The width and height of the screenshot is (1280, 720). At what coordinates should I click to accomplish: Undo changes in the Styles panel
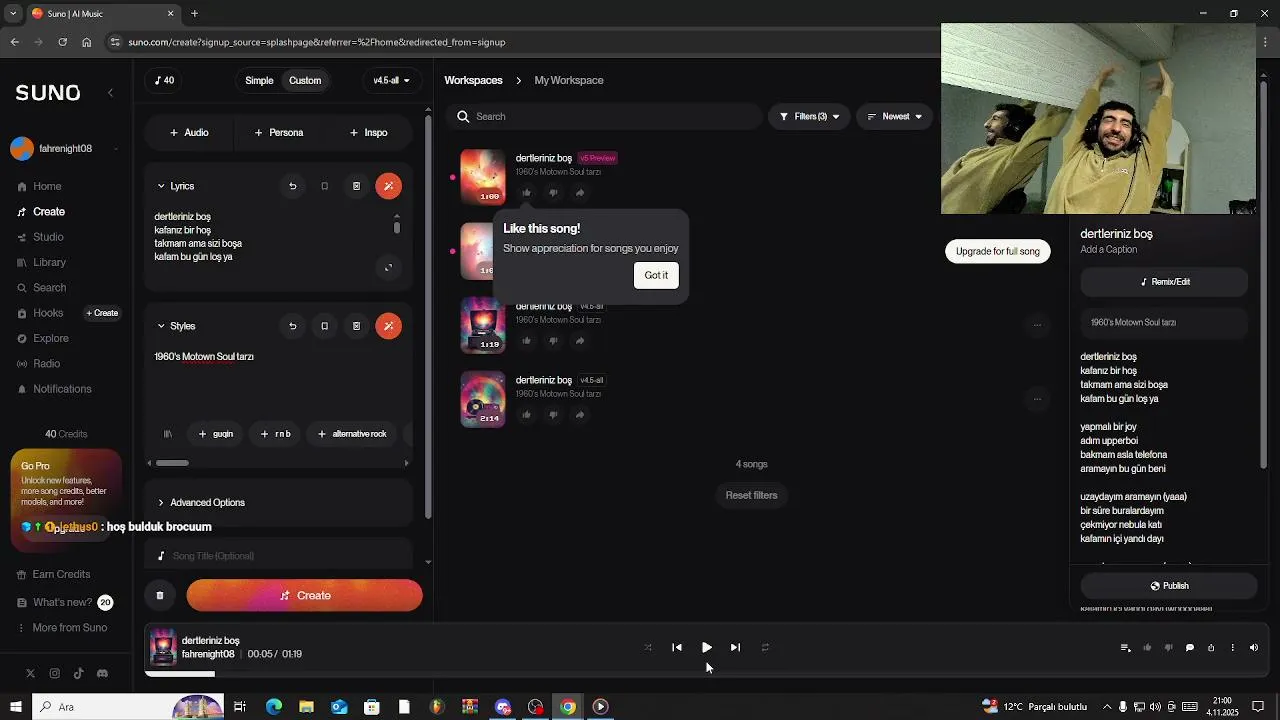(x=292, y=326)
